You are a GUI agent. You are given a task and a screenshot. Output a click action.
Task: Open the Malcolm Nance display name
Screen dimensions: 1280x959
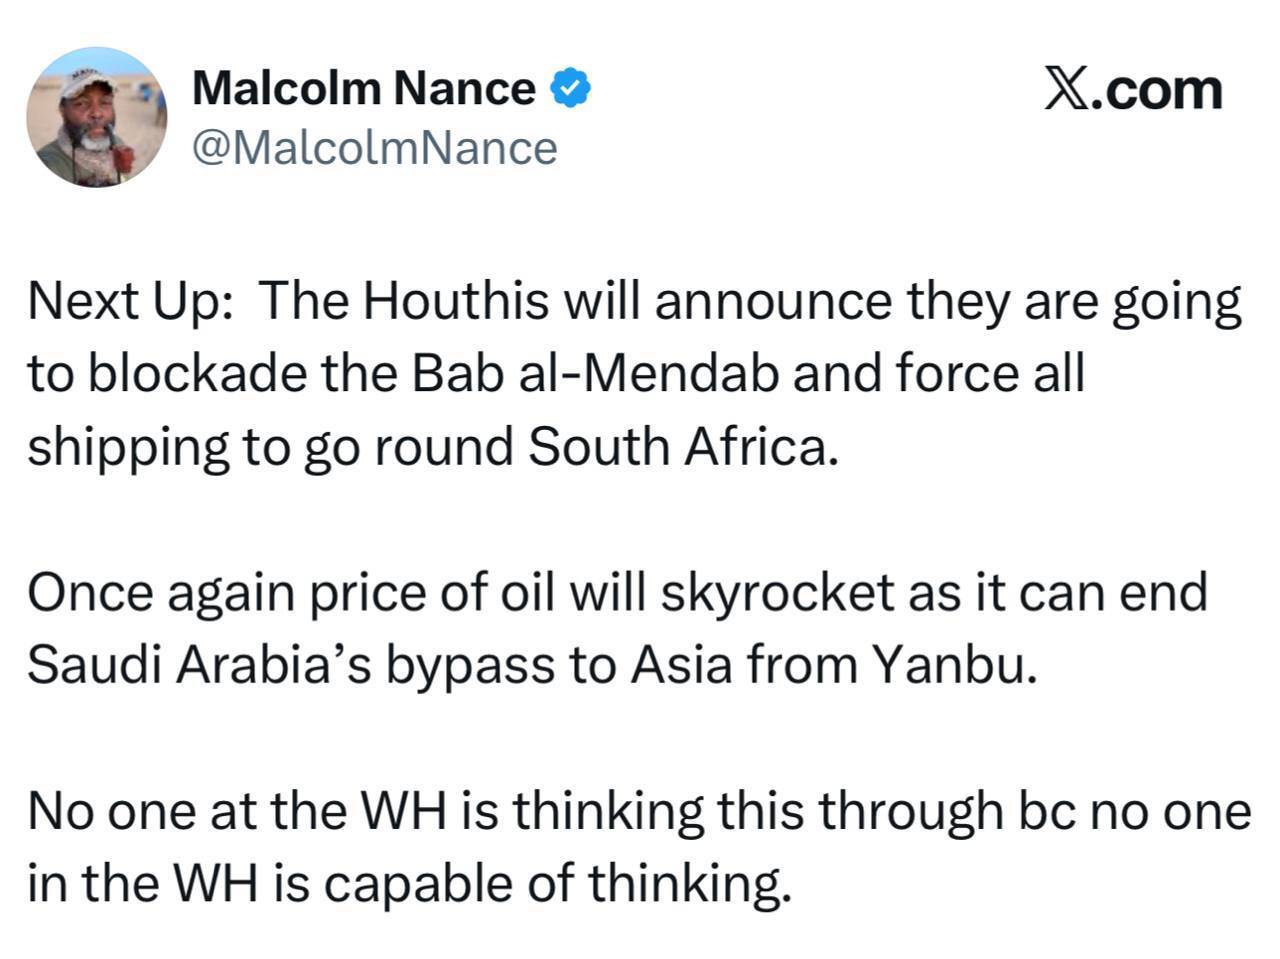[x=363, y=89]
